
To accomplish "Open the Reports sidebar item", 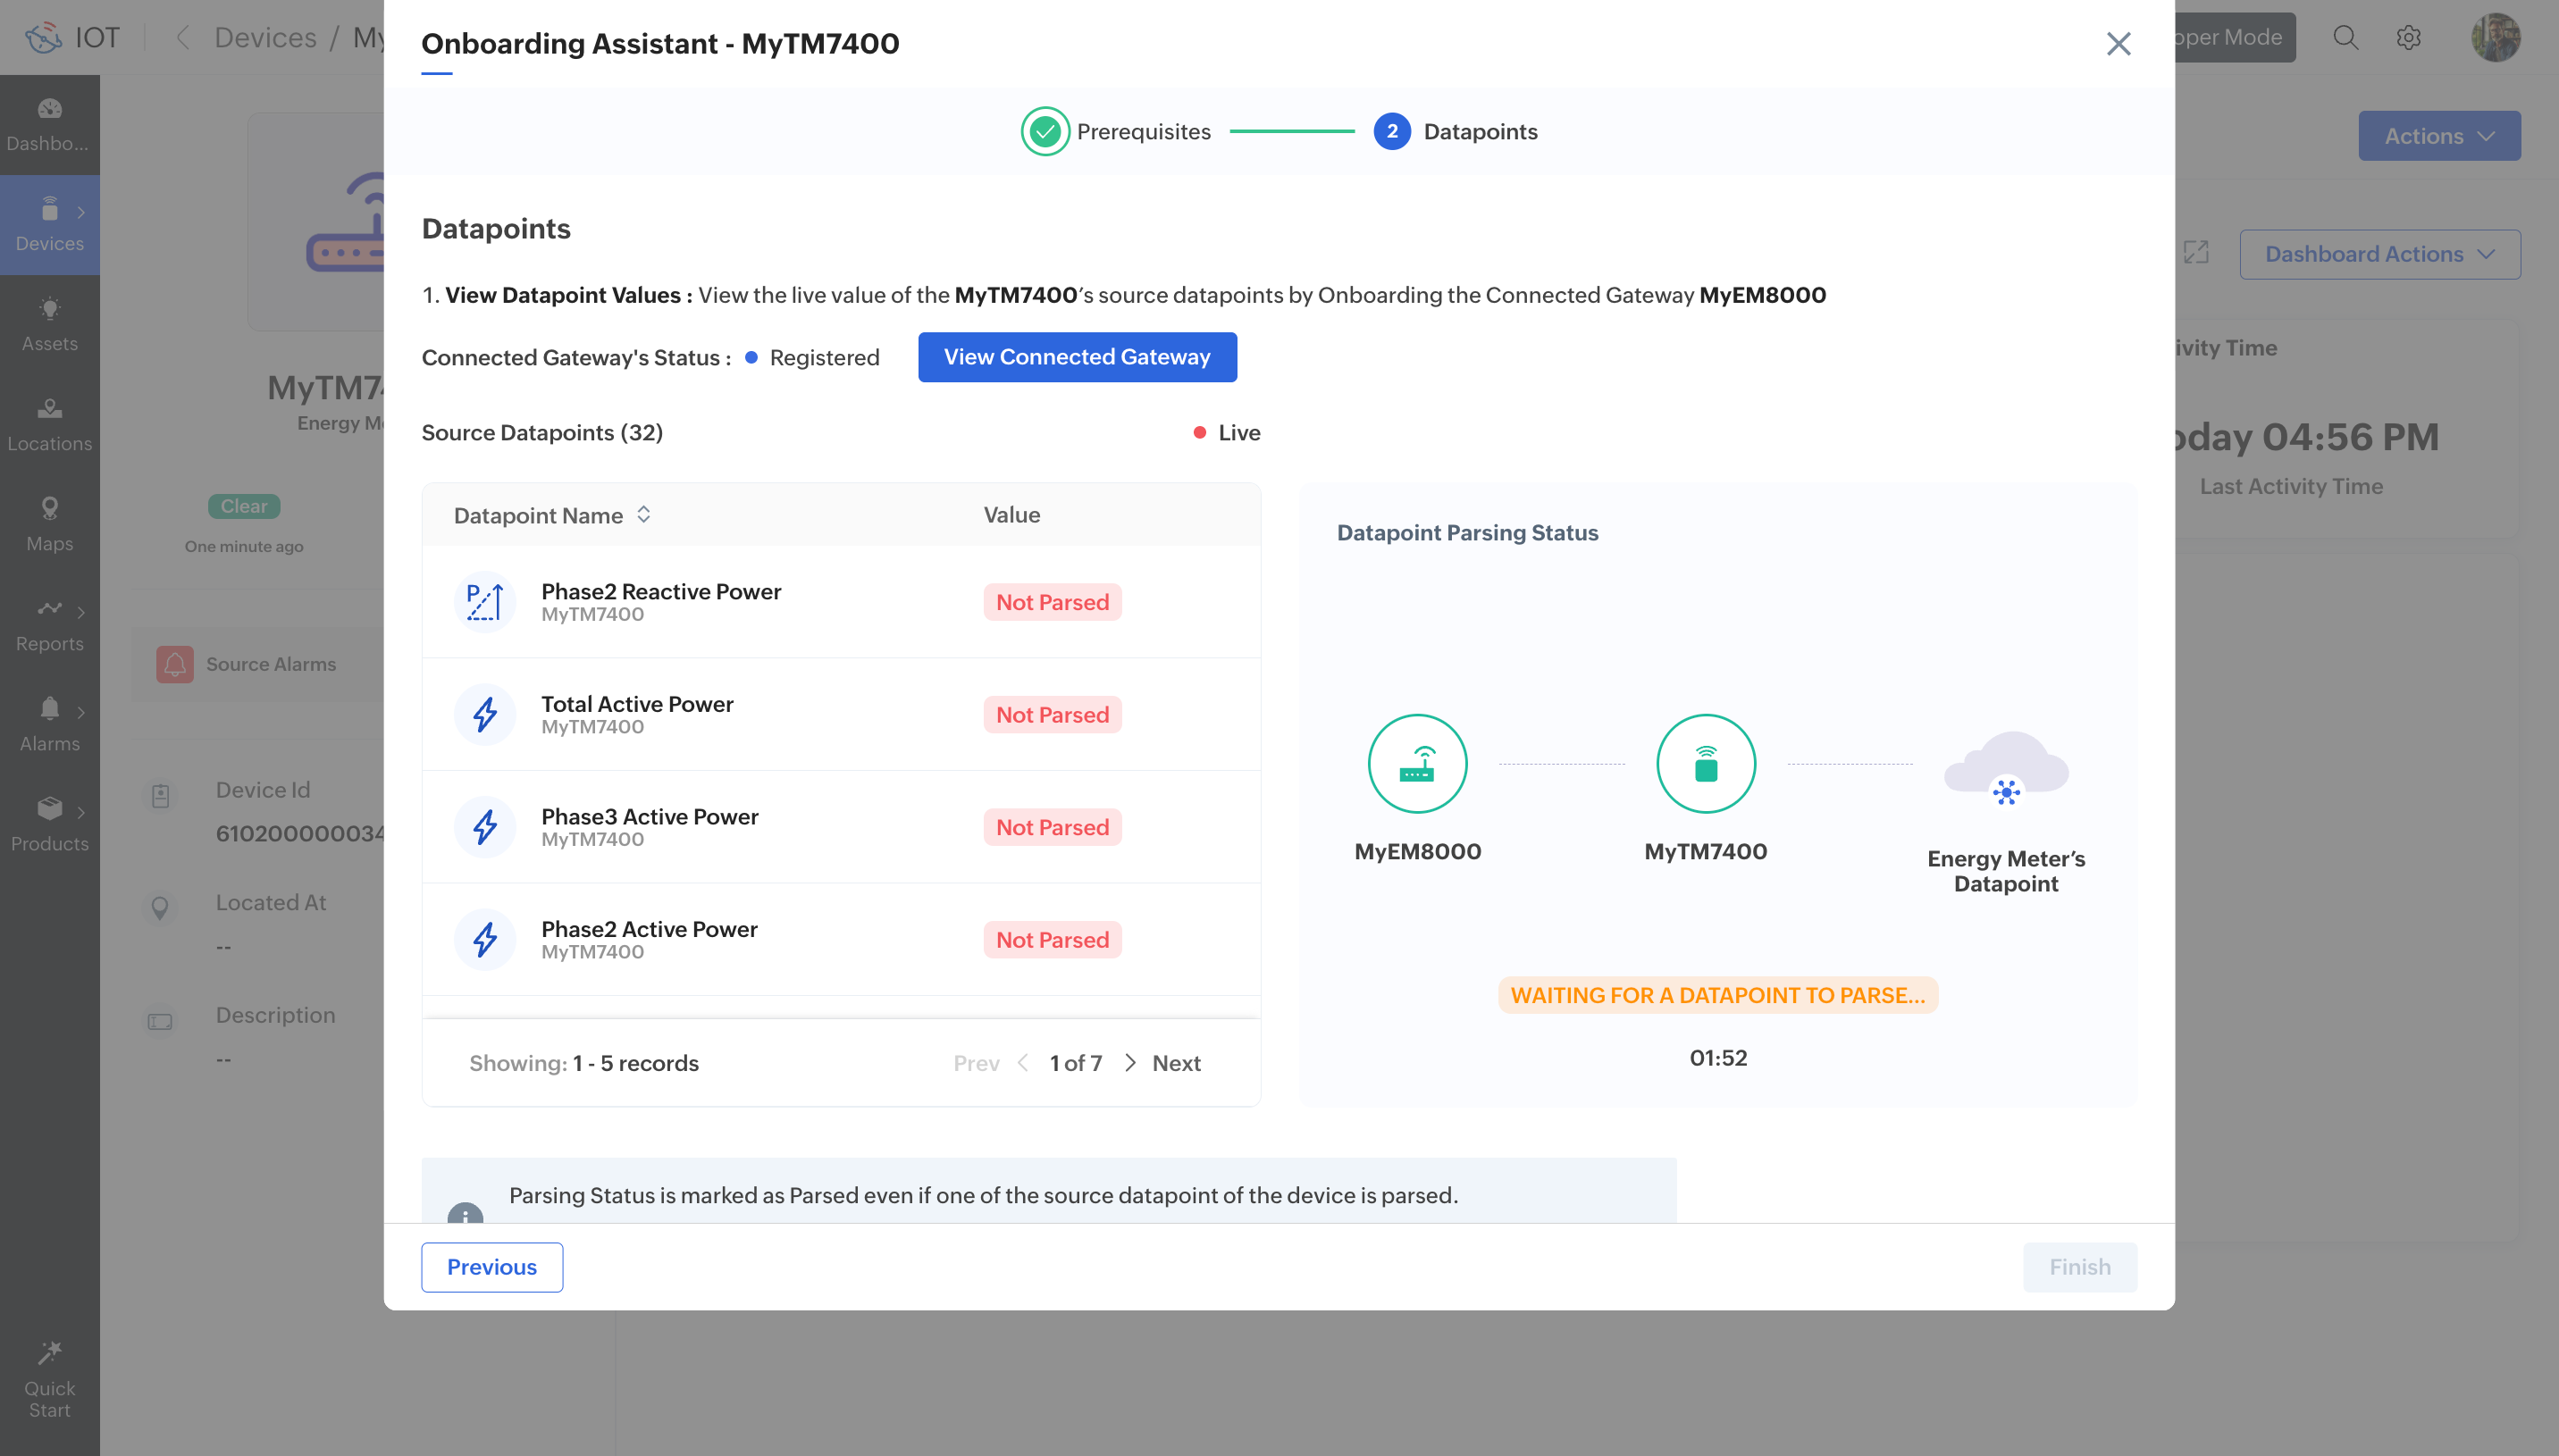I will pyautogui.click(x=49, y=624).
